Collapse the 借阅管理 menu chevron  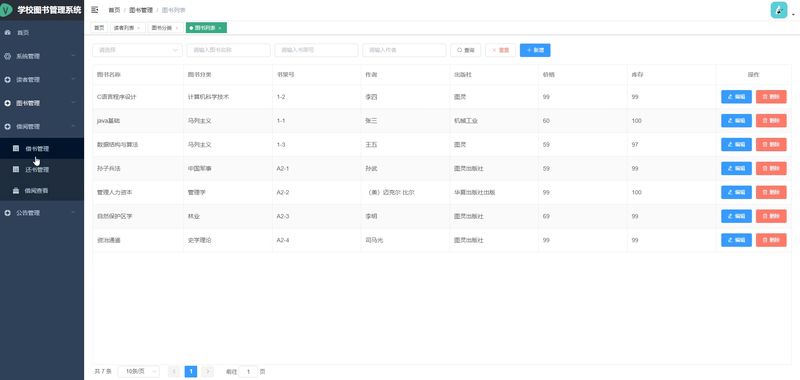pyautogui.click(x=73, y=126)
